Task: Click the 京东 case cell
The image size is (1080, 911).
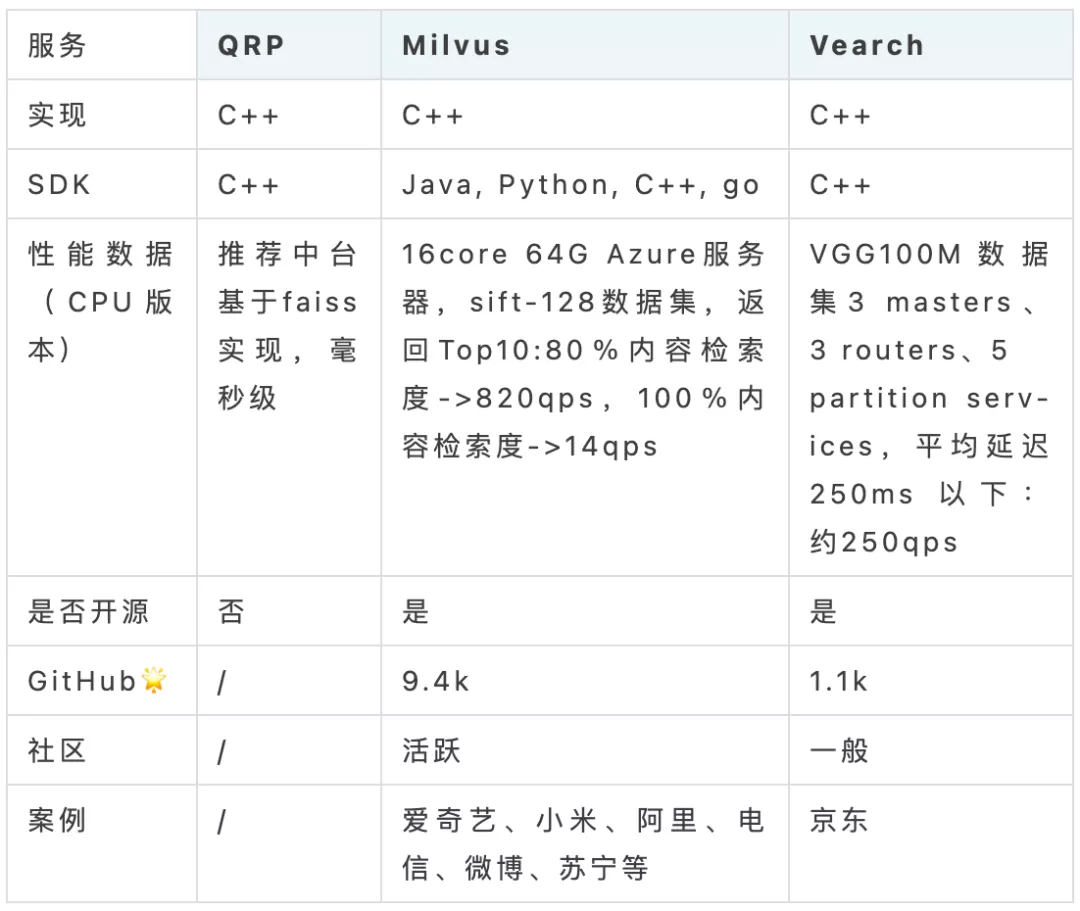Action: (x=931, y=844)
